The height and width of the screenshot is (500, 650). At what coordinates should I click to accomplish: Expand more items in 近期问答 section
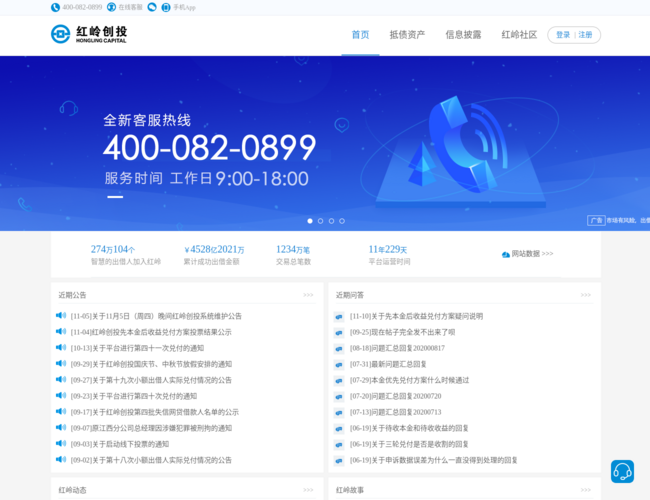[x=585, y=295]
